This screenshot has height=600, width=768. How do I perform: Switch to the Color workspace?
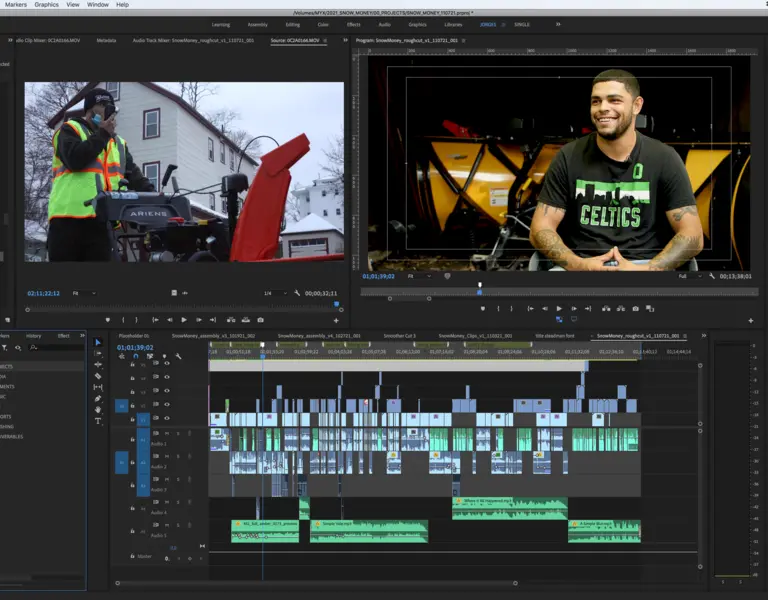[323, 24]
